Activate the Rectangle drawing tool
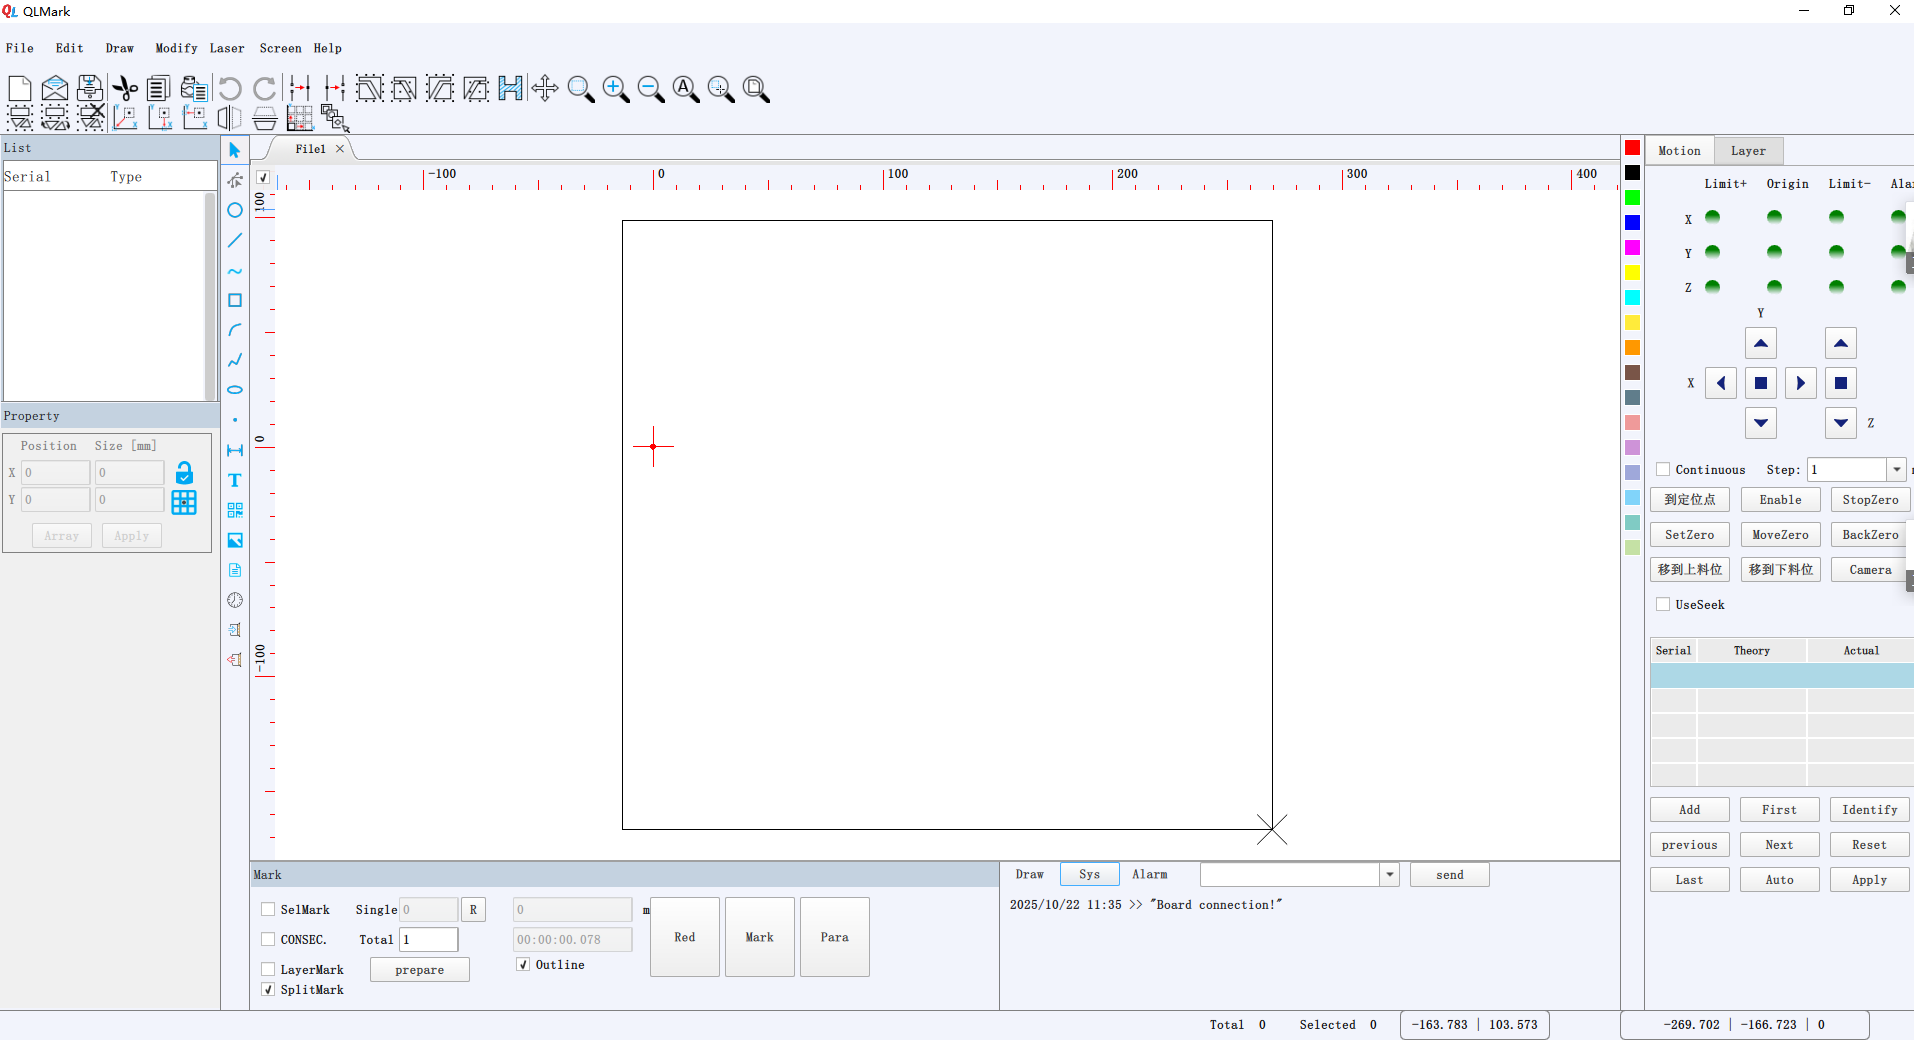 pos(234,300)
